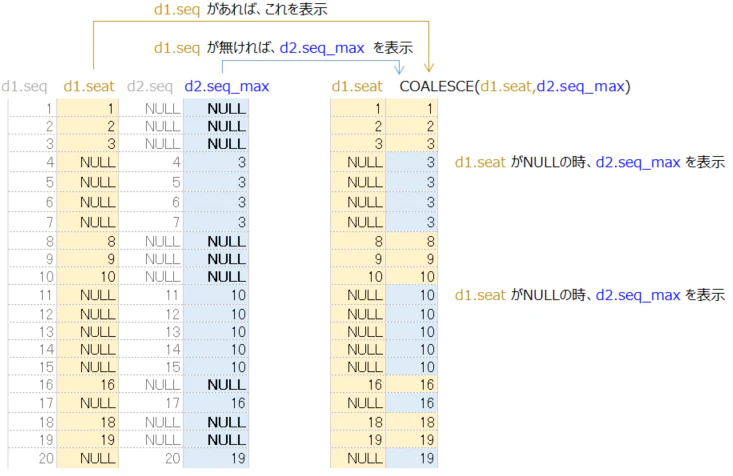This screenshot has width=733, height=476.
Task: Select the blue d2.seq_max column header
Action: tap(227, 87)
